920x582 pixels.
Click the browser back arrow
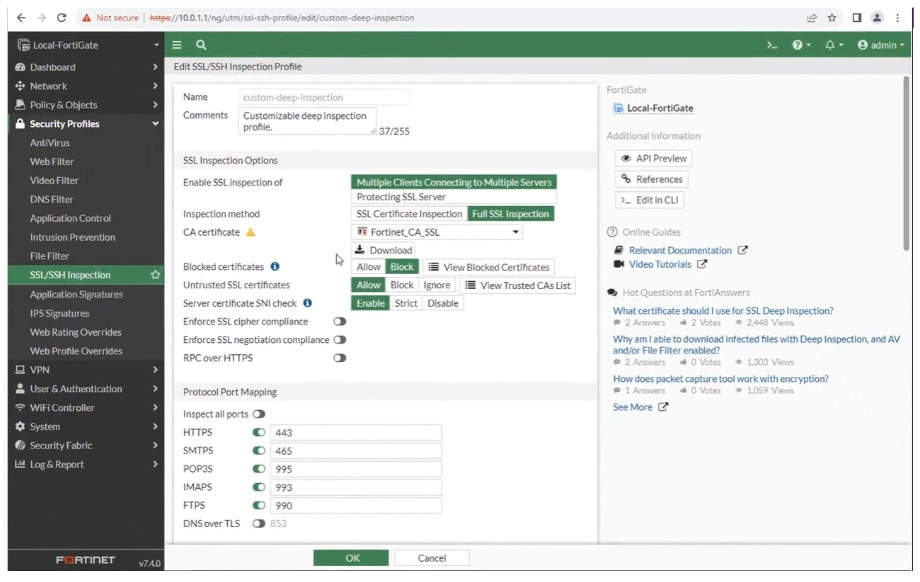pos(21,18)
